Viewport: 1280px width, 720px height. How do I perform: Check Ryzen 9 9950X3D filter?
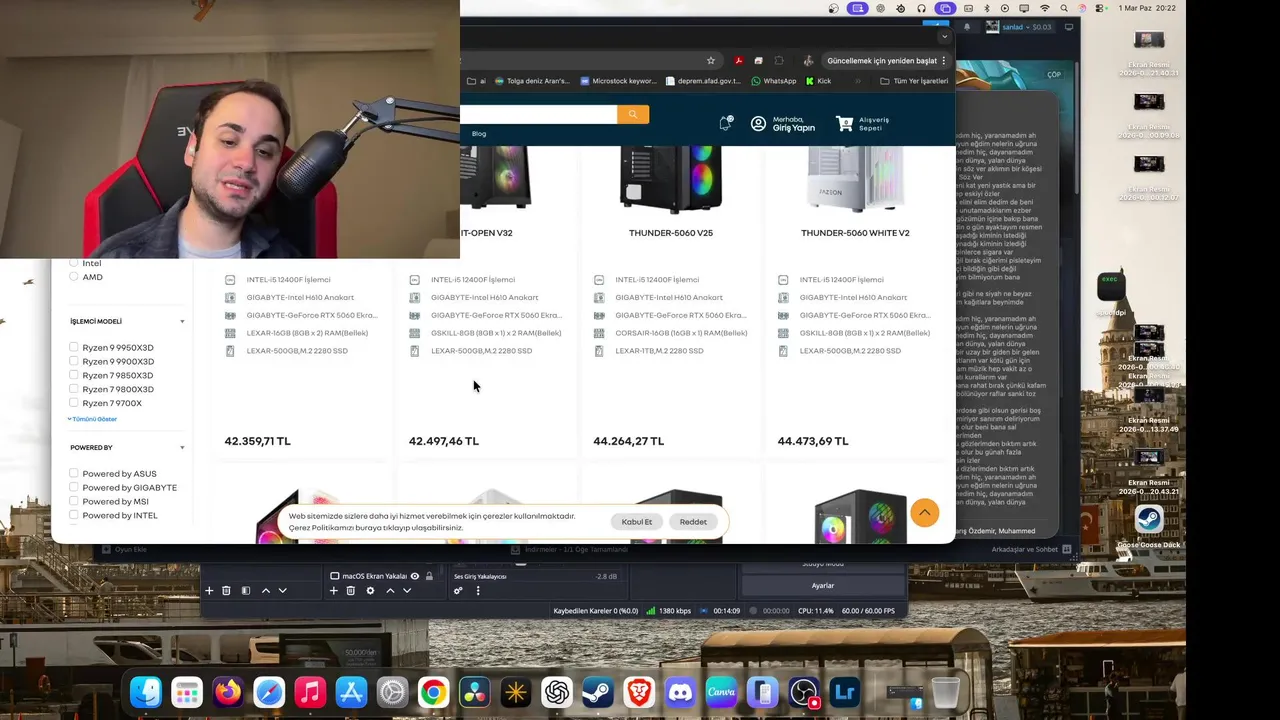coord(74,348)
